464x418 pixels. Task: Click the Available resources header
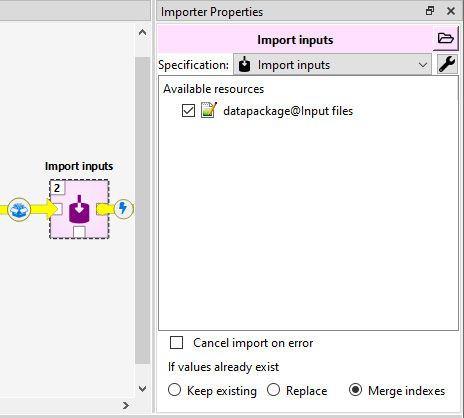click(x=213, y=89)
